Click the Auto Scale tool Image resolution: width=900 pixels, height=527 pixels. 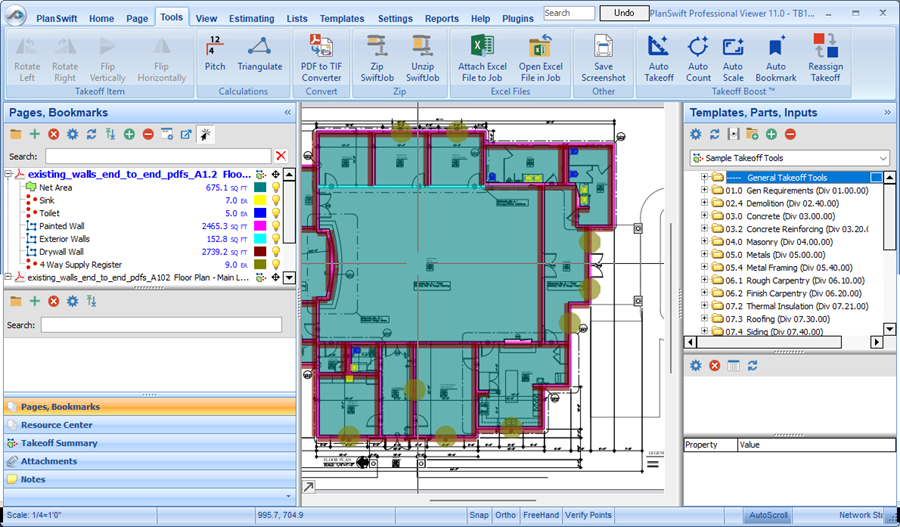pyautogui.click(x=733, y=58)
